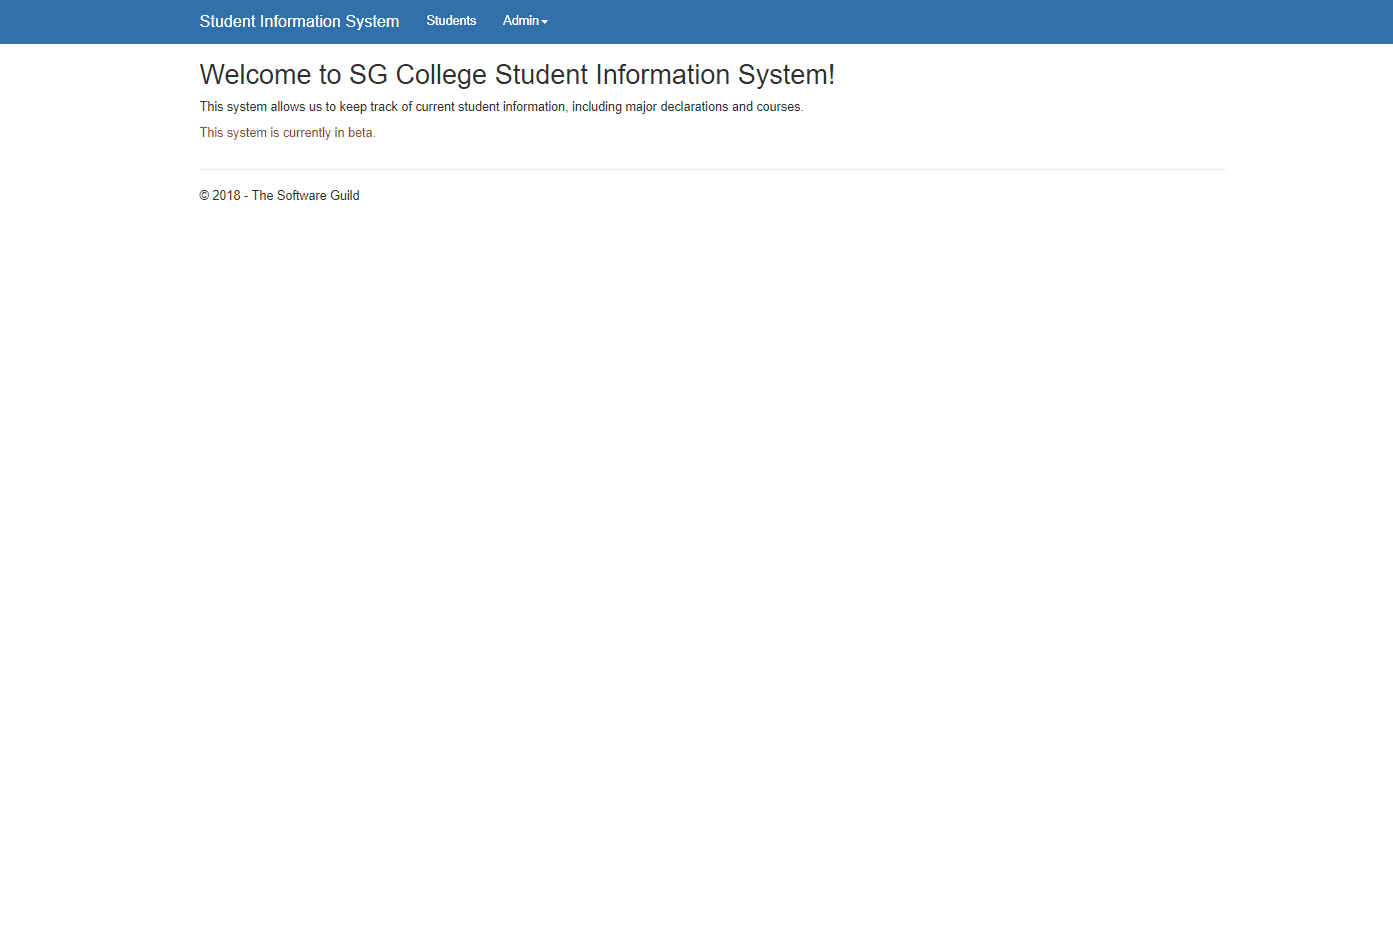
Task: Click the horizontal divider above the footer
Action: pyautogui.click(x=712, y=170)
